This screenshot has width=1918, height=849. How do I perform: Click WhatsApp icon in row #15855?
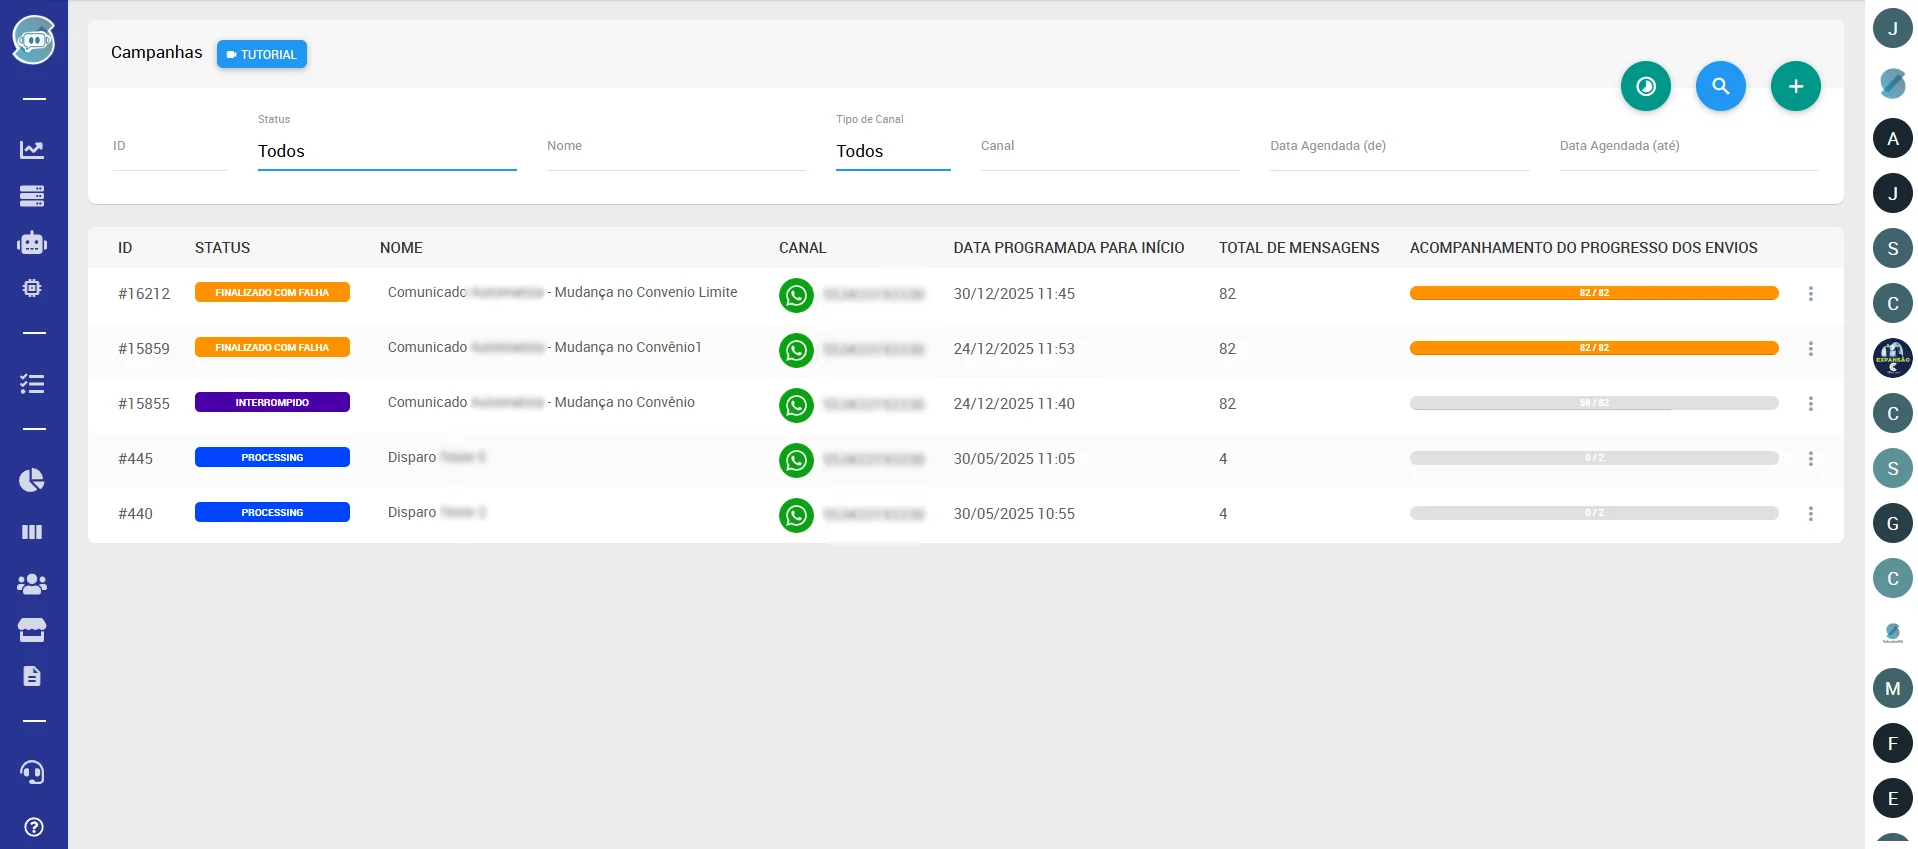(796, 405)
